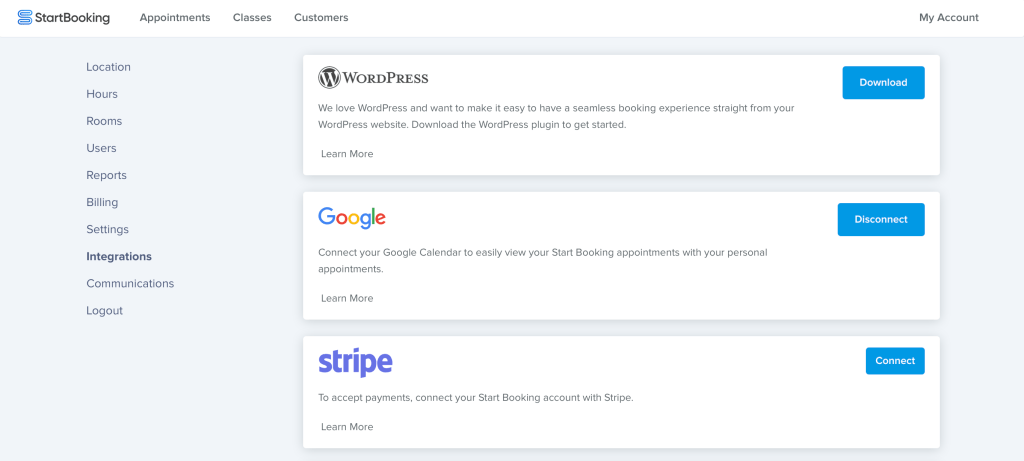Click the StartBooking logo icon

(x=25, y=18)
